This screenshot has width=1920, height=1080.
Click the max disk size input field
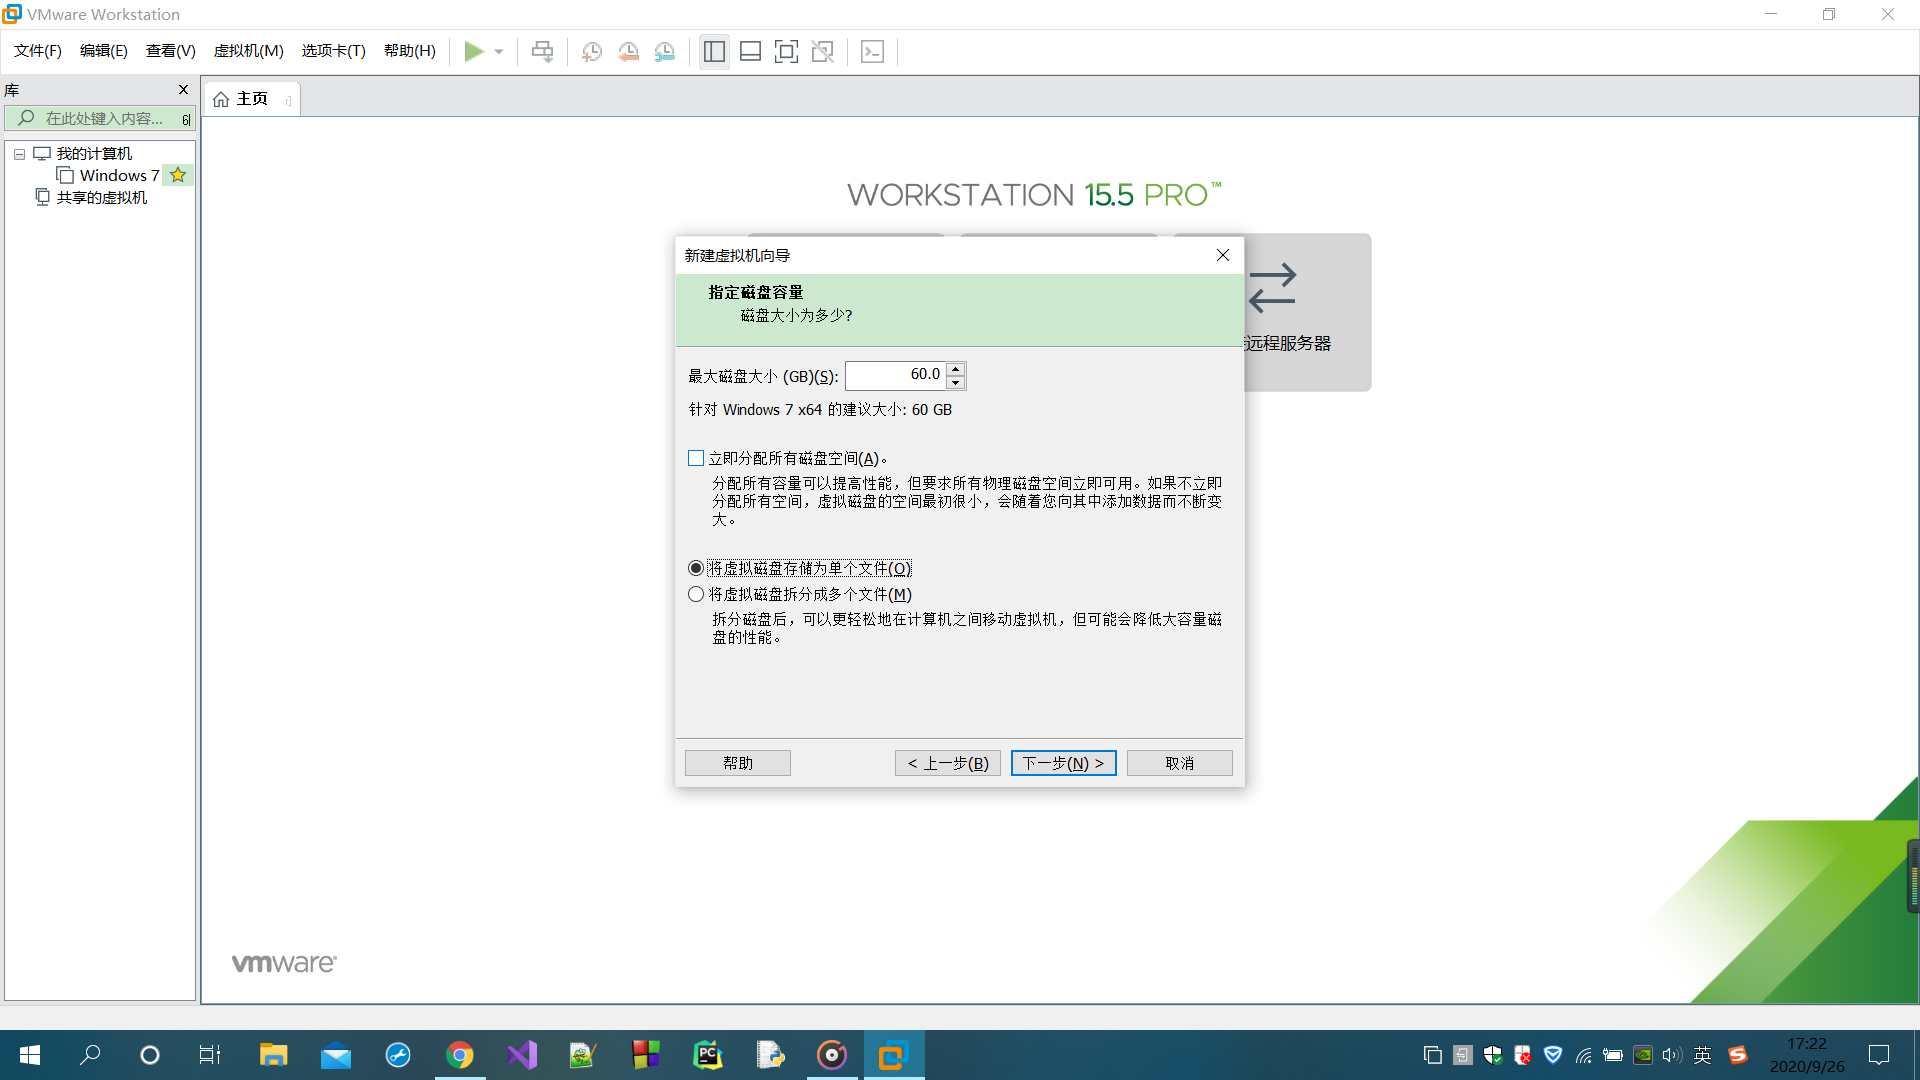coord(894,375)
